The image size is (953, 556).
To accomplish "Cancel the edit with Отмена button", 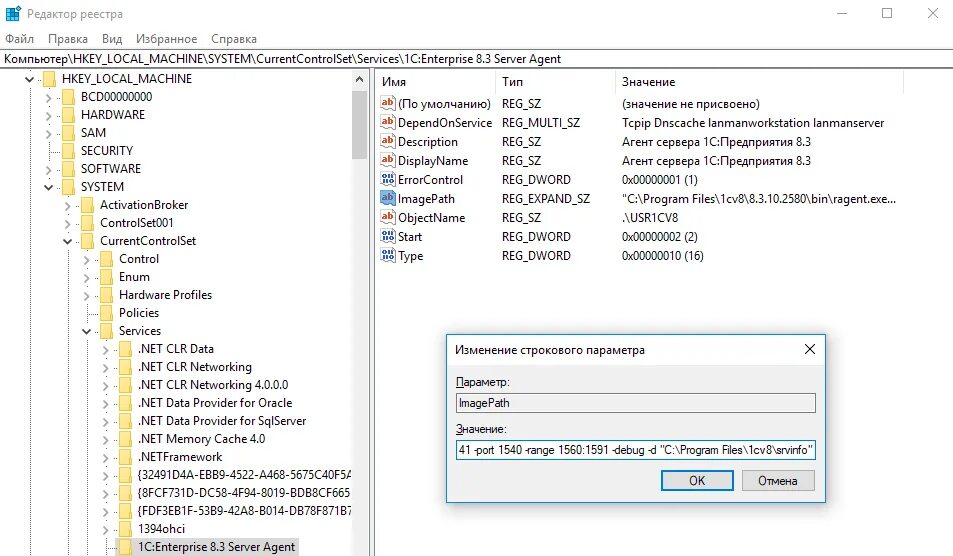I will tap(777, 481).
